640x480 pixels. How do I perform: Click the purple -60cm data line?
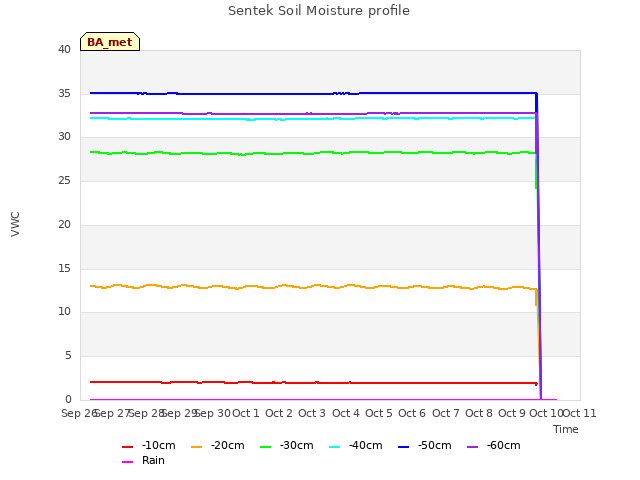click(x=286, y=114)
